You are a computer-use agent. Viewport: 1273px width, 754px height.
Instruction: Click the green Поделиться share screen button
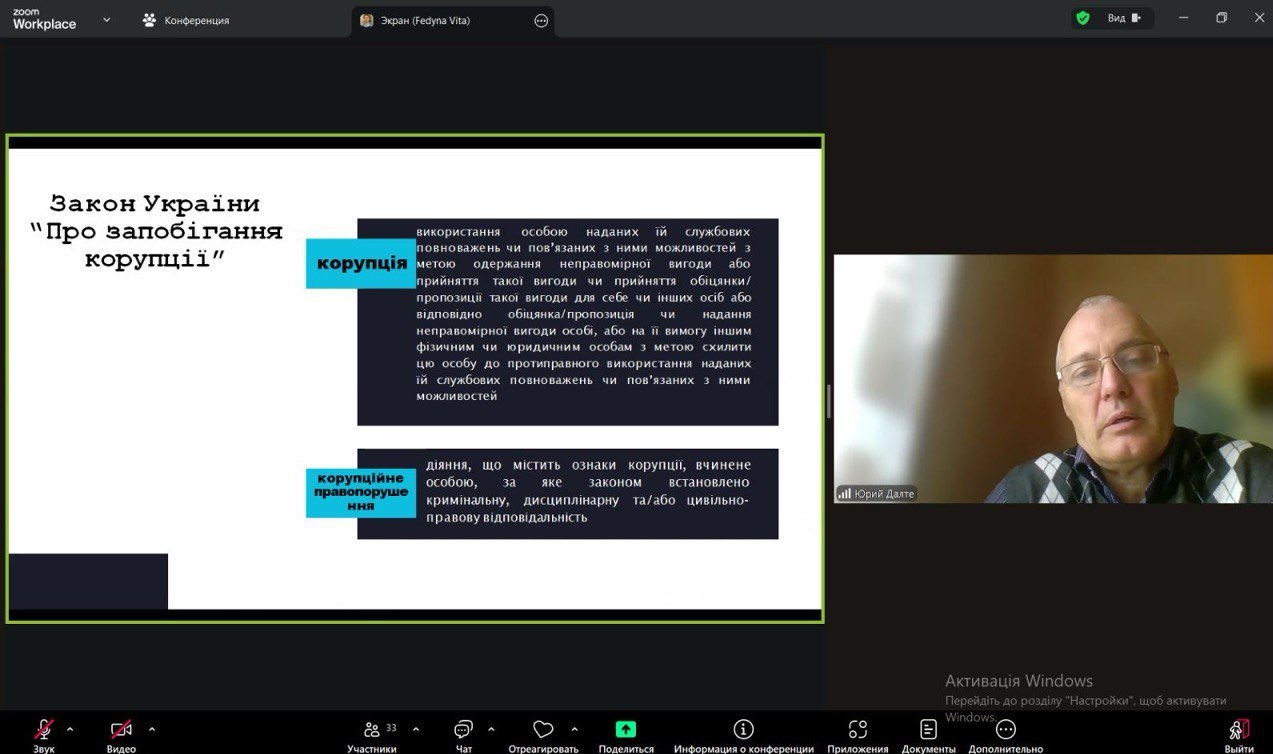point(626,730)
